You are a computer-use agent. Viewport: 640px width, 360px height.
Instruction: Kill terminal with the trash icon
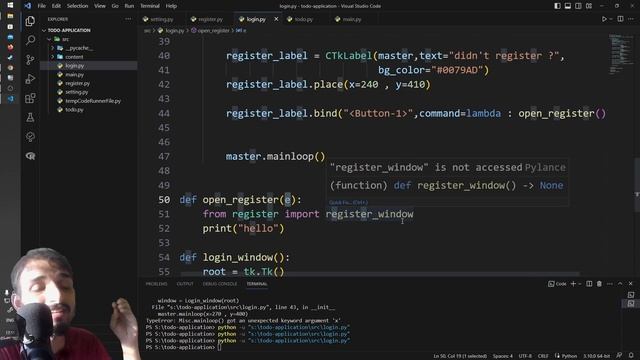click(599, 284)
